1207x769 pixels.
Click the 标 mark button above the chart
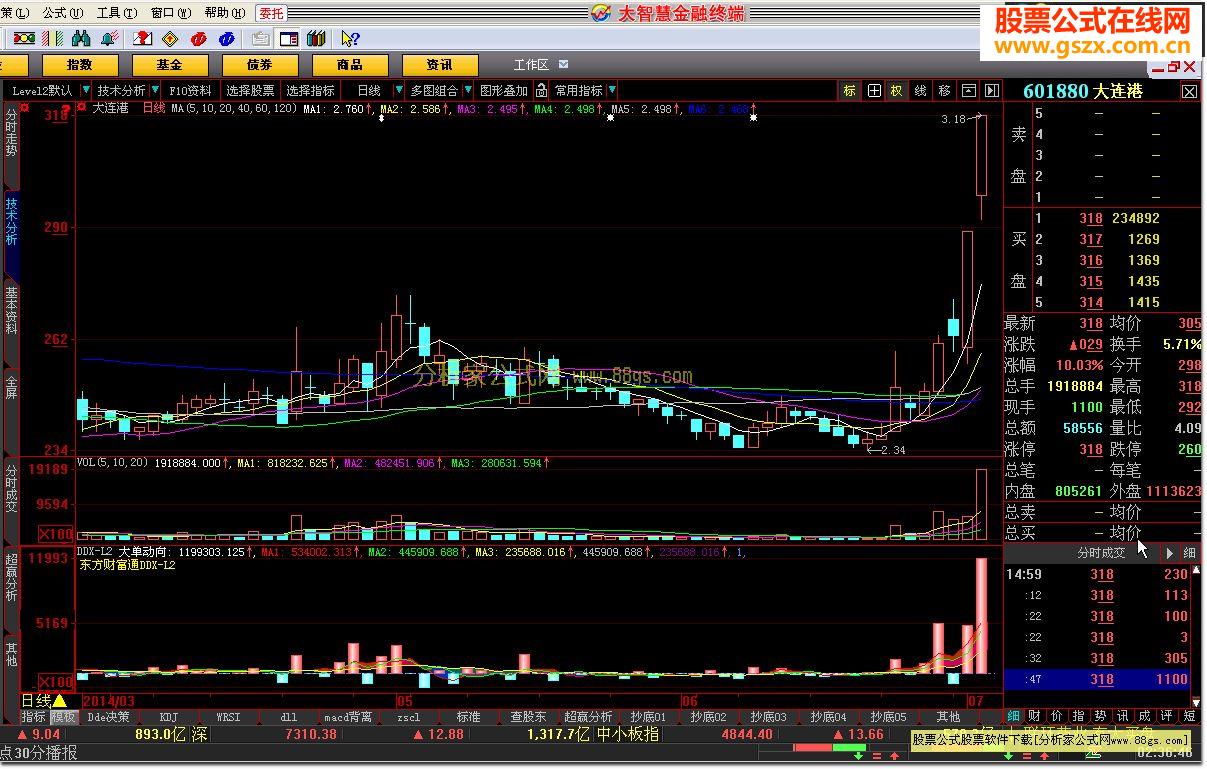click(x=850, y=91)
